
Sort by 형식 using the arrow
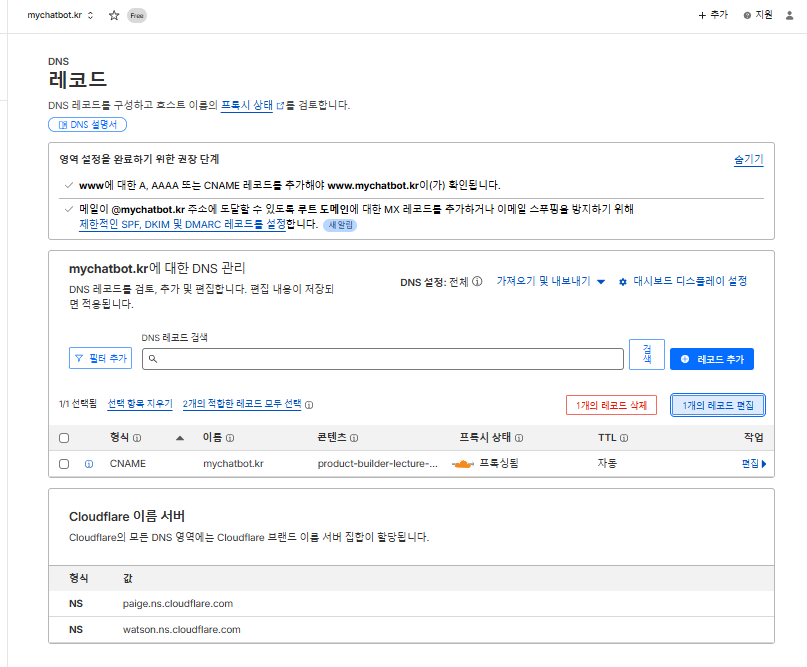[x=180, y=438]
